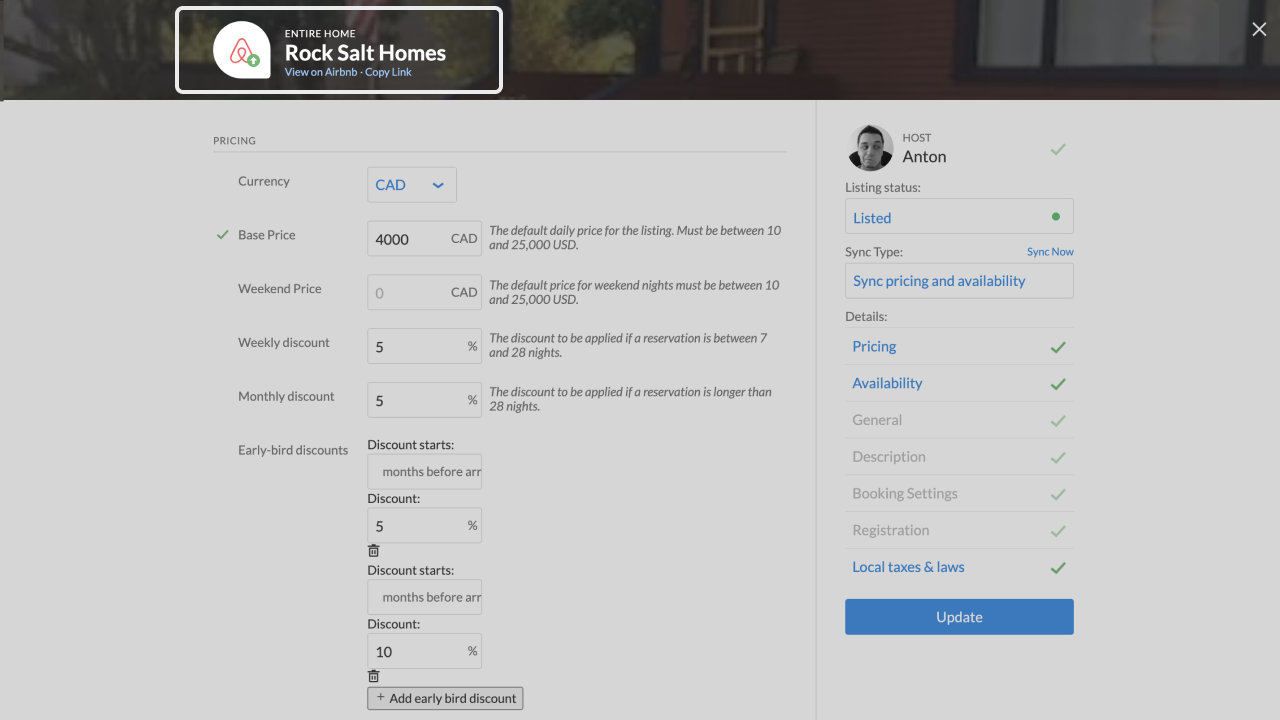Click the checkmark next to host Anton
The width and height of the screenshot is (1280, 720).
(x=1058, y=149)
